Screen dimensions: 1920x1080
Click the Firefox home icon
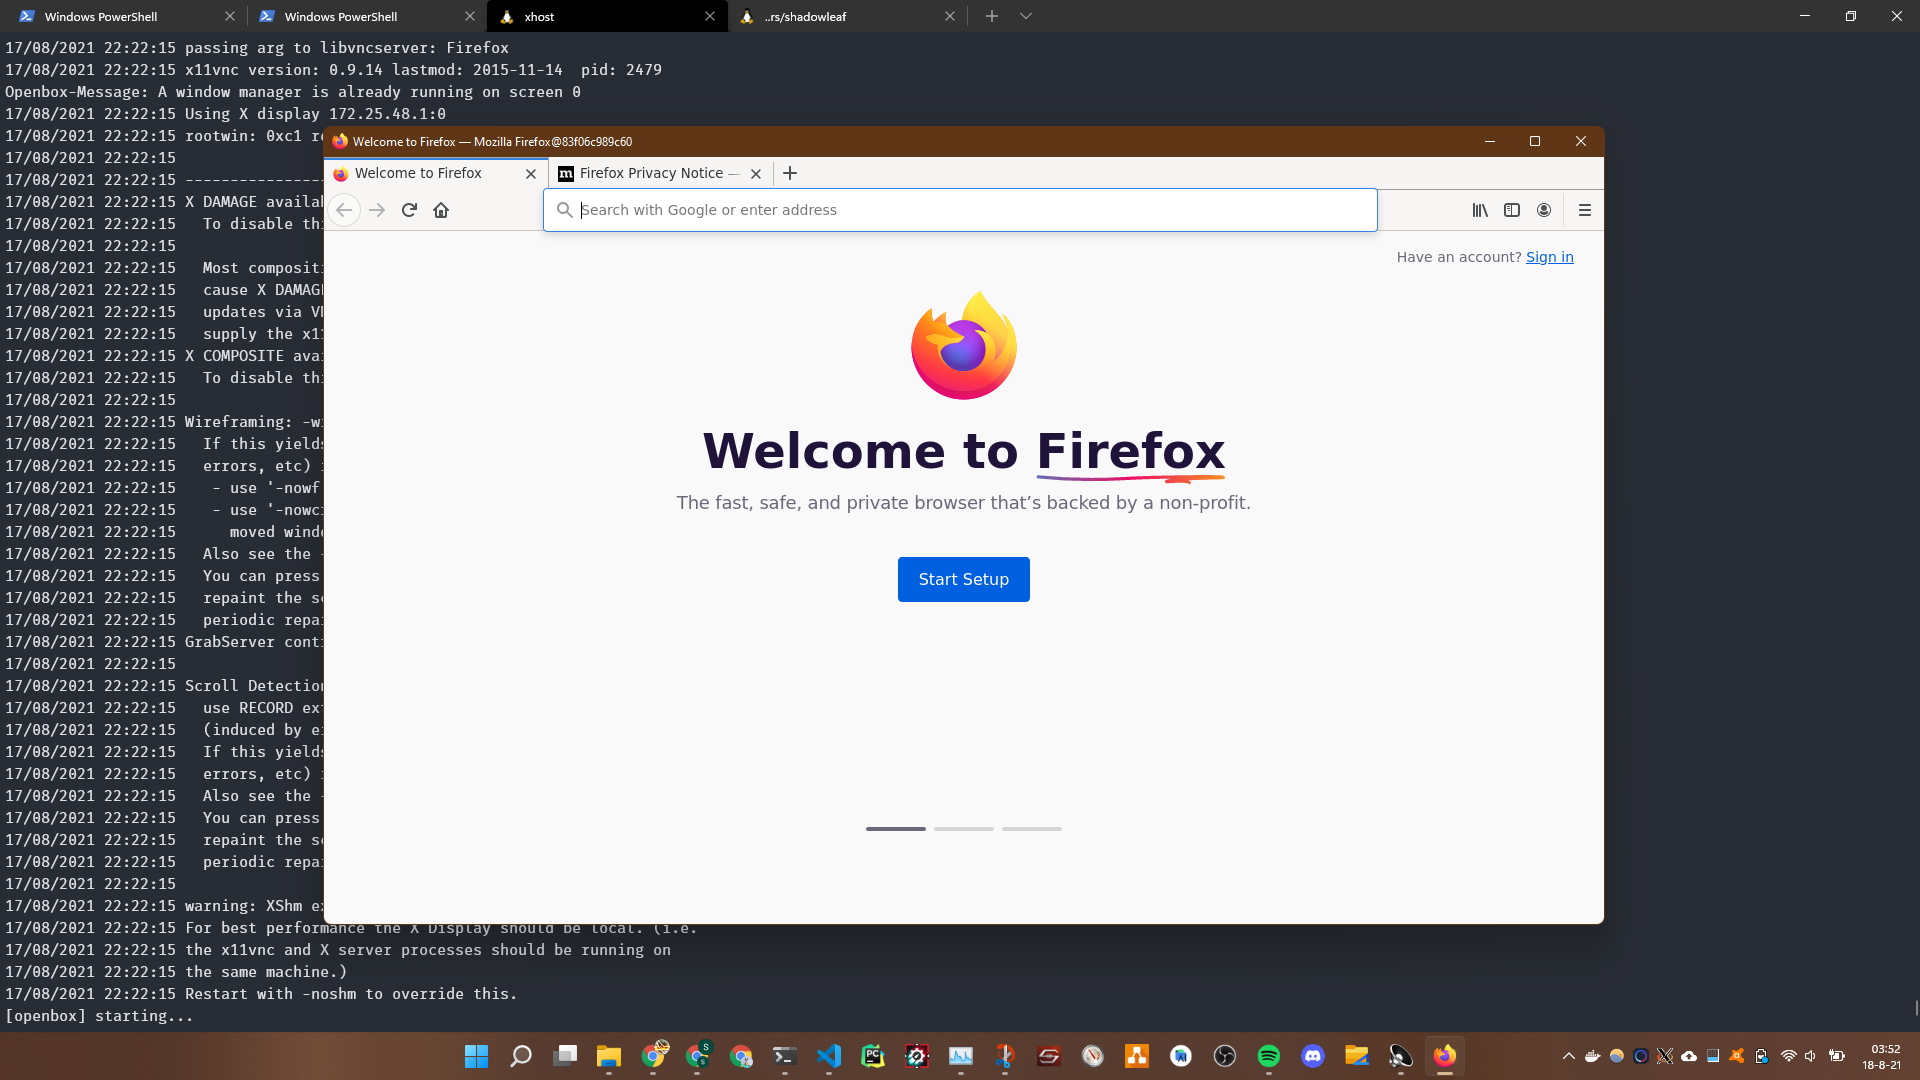[441, 210]
